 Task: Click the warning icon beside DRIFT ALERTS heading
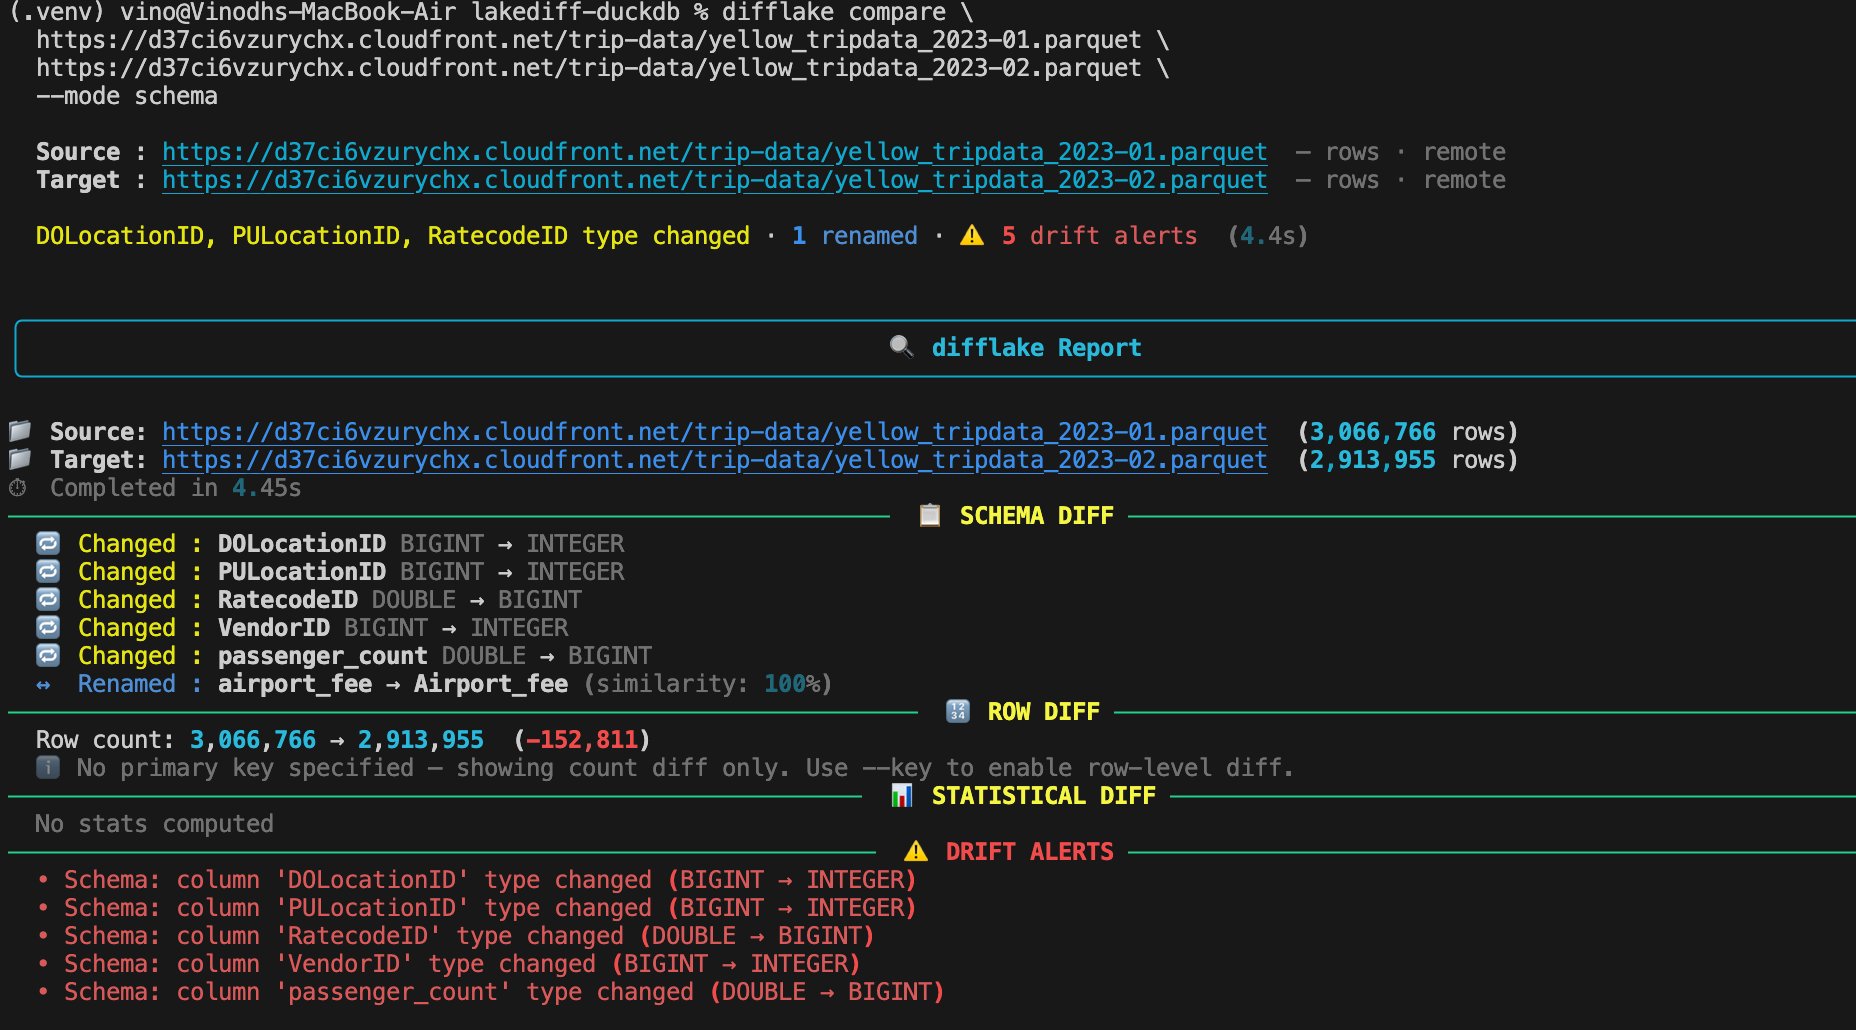[916, 851]
